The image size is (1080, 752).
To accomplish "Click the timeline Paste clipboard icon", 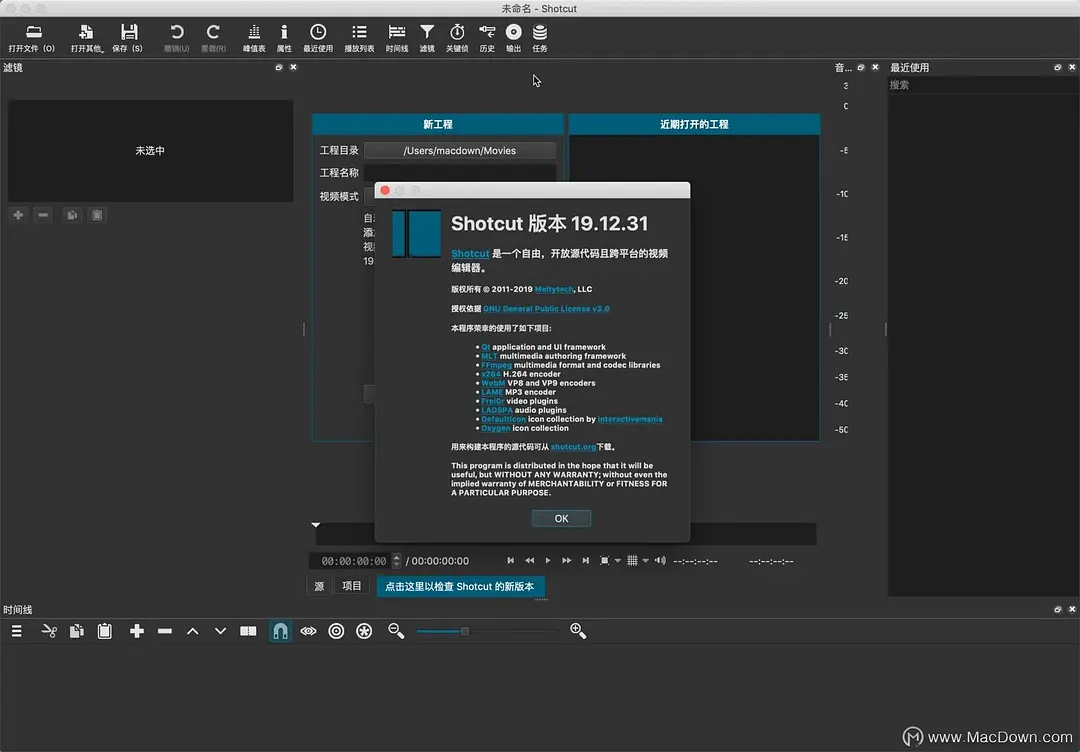I will (105, 631).
